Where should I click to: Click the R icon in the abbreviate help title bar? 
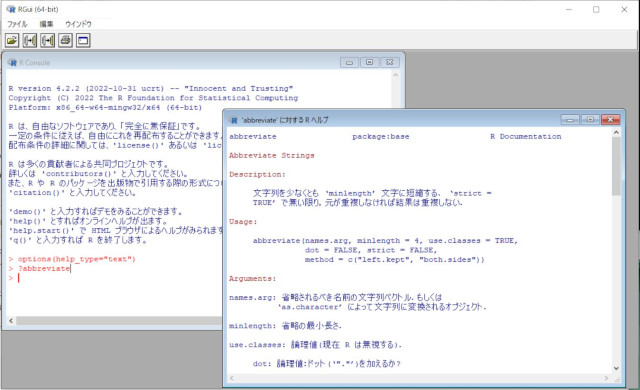point(234,120)
